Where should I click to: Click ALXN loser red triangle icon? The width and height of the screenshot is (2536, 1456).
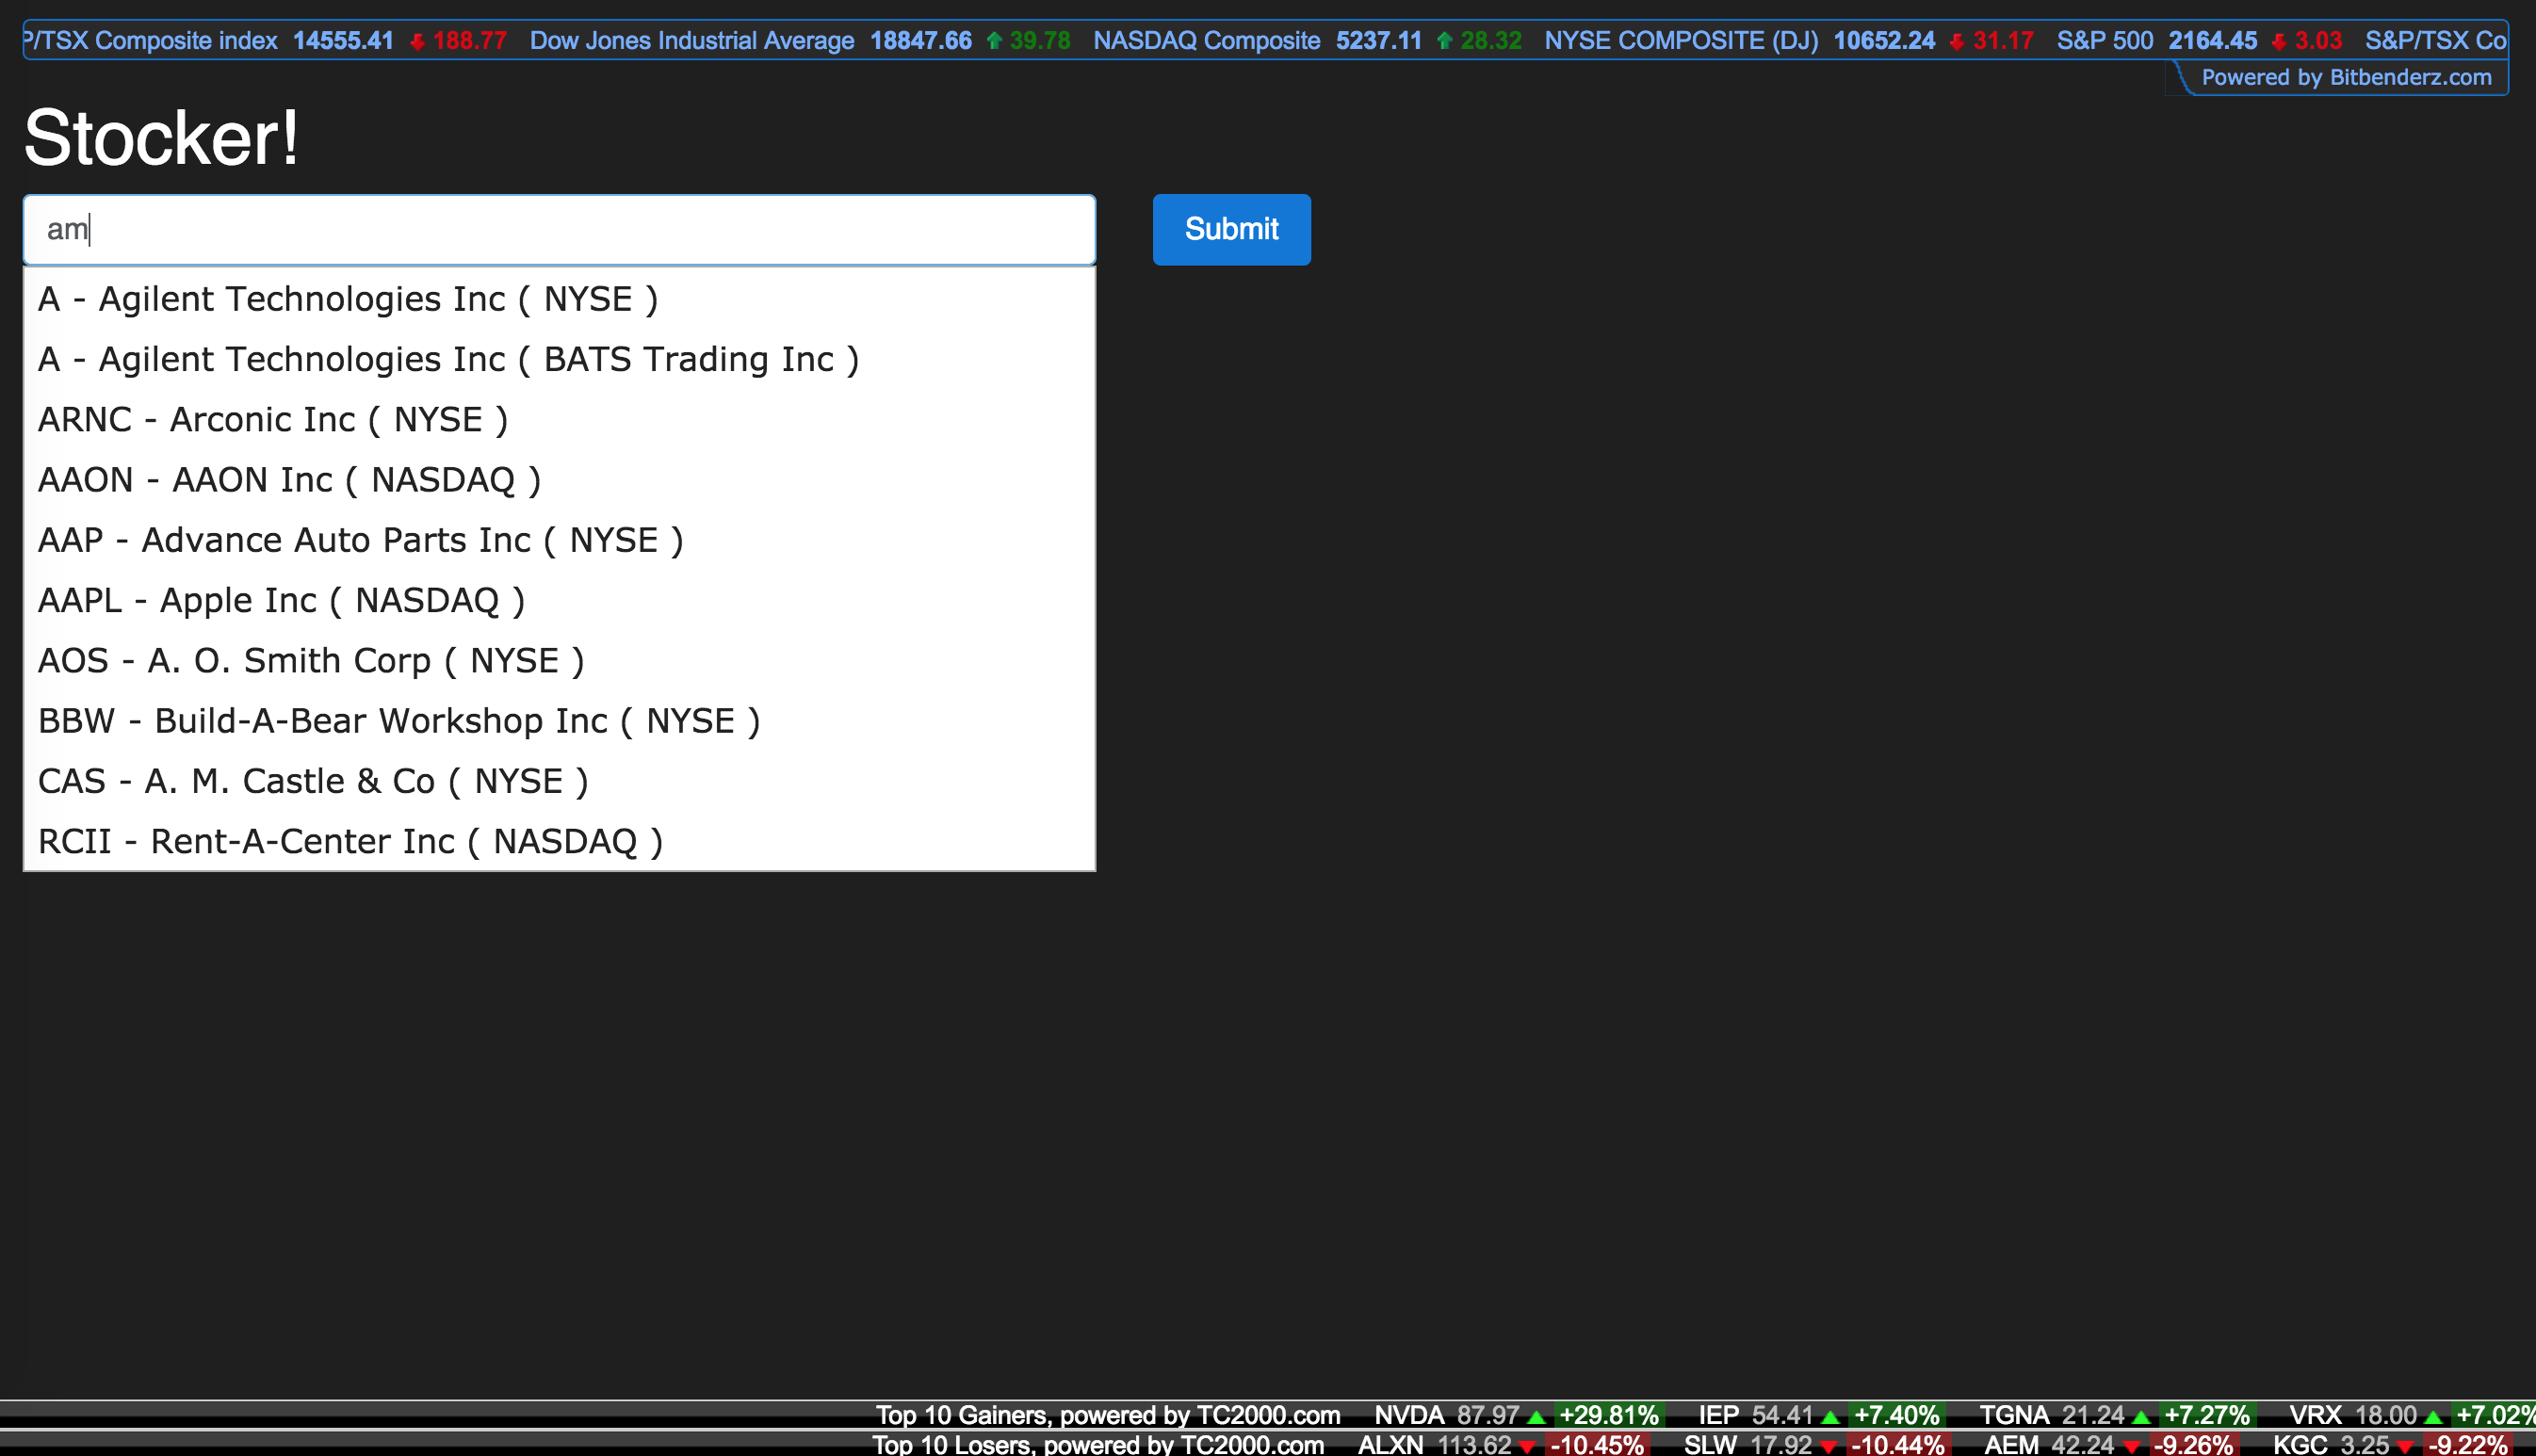(1527, 1446)
